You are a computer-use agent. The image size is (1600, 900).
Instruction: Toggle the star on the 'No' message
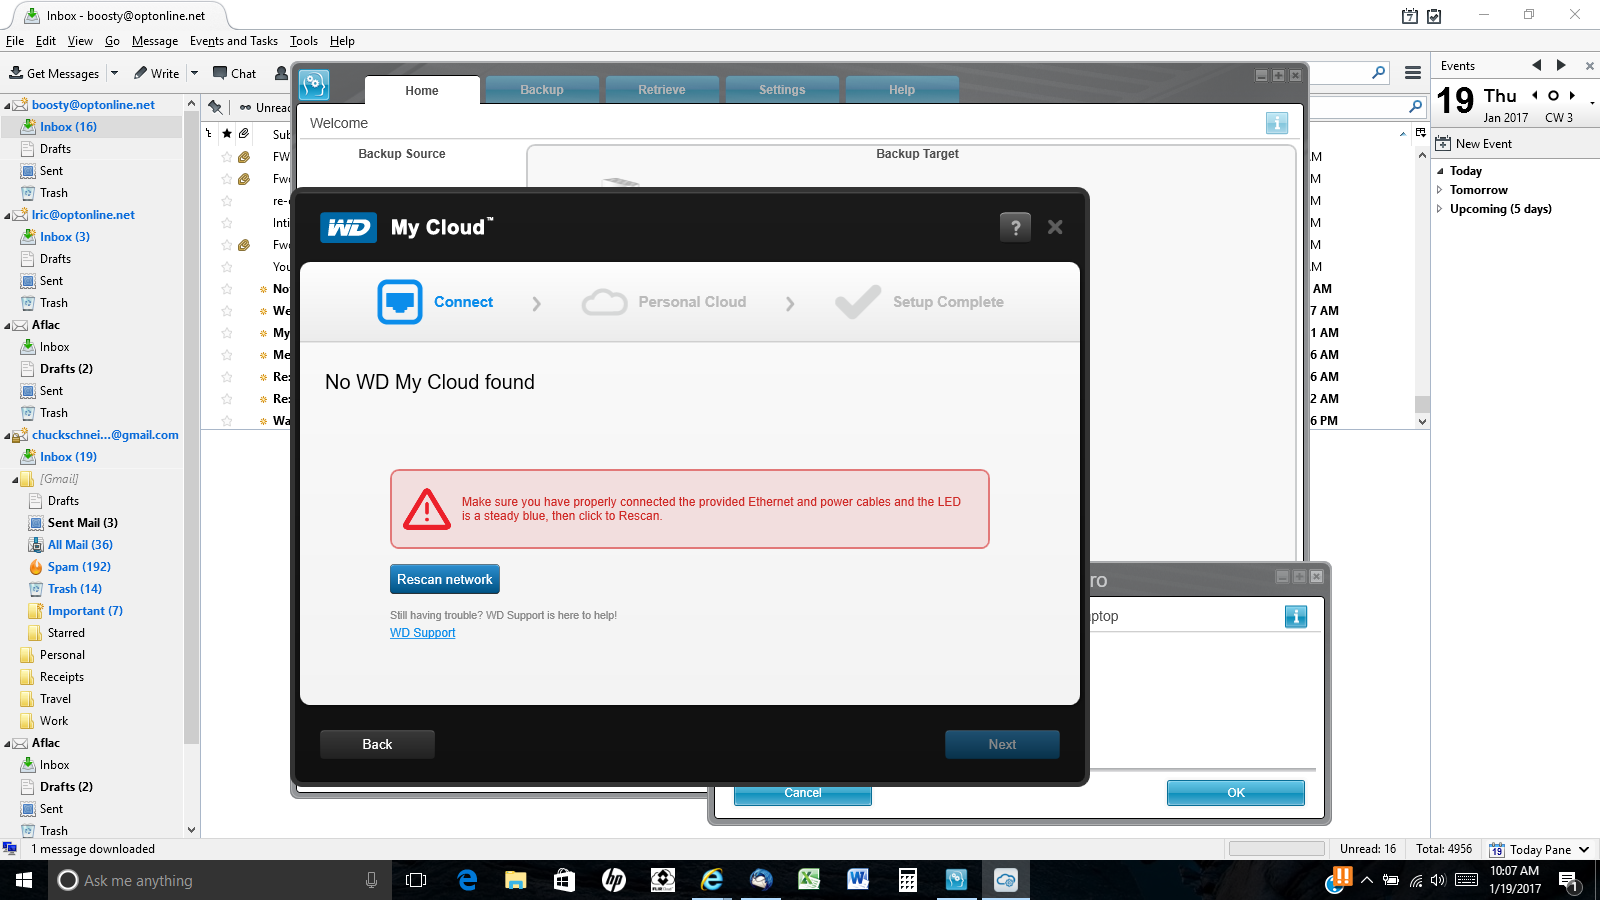[x=227, y=289]
